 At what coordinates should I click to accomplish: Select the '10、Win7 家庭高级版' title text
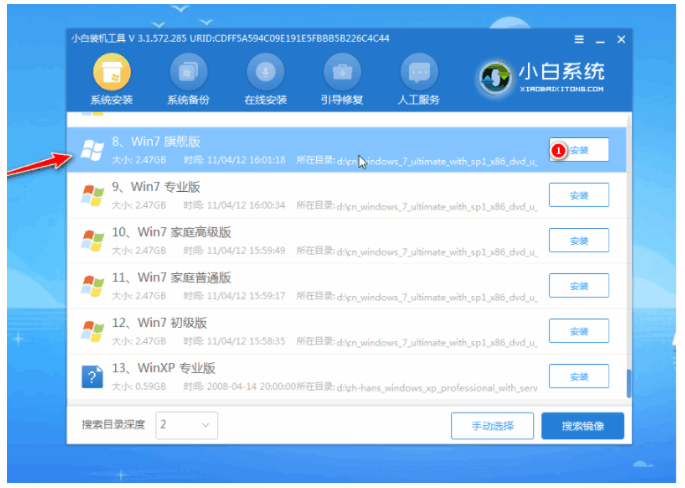coord(171,232)
